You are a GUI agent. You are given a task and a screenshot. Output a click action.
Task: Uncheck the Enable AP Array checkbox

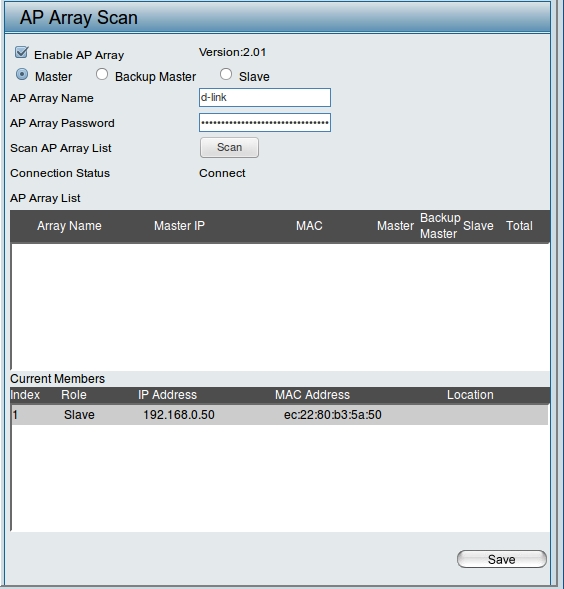tap(21, 52)
